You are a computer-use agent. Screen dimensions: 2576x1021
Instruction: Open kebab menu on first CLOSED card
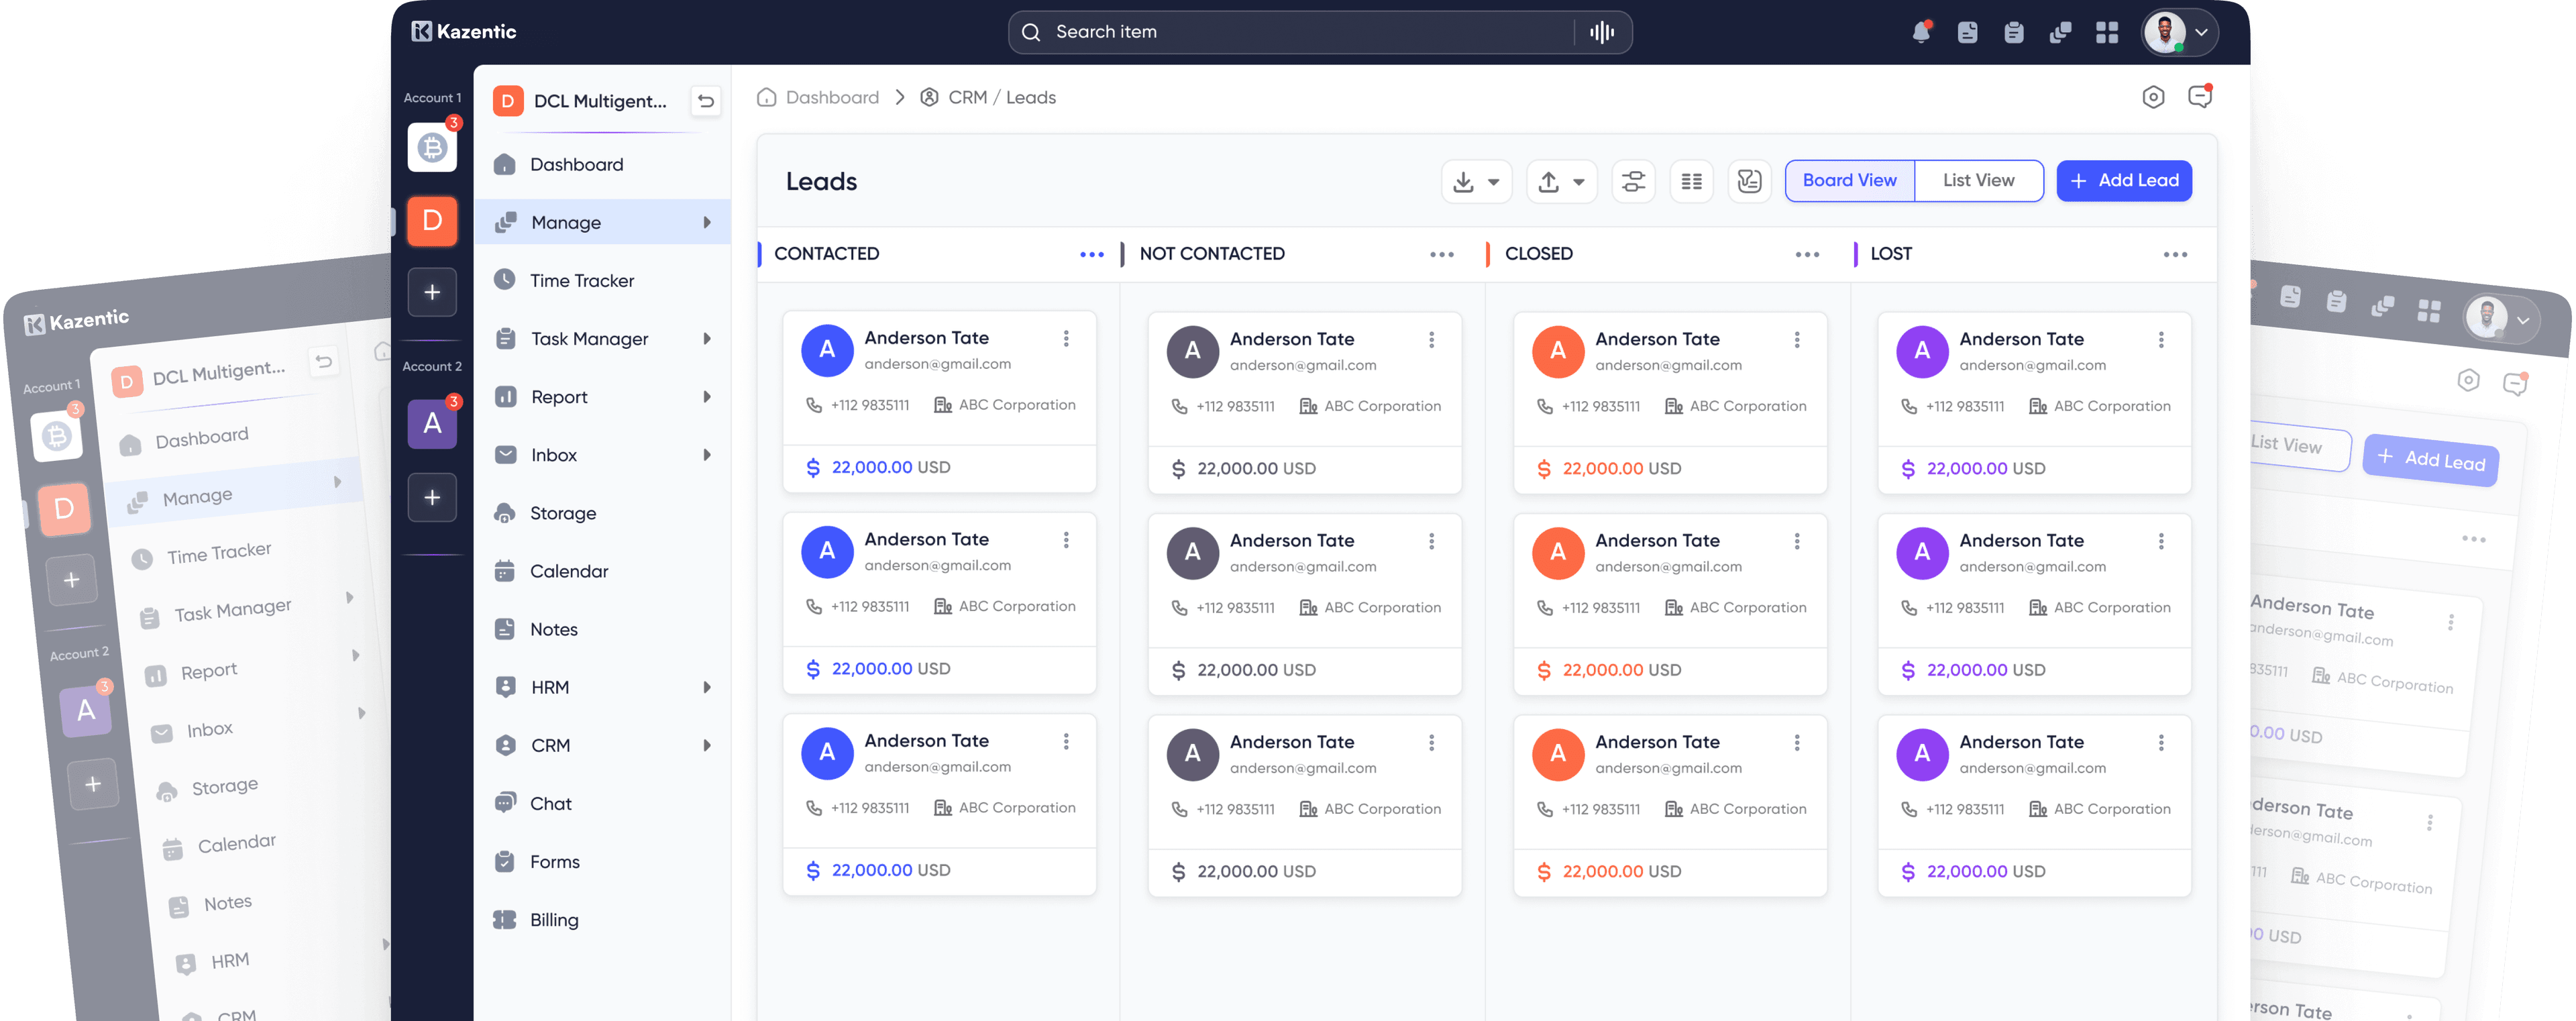click(1797, 339)
